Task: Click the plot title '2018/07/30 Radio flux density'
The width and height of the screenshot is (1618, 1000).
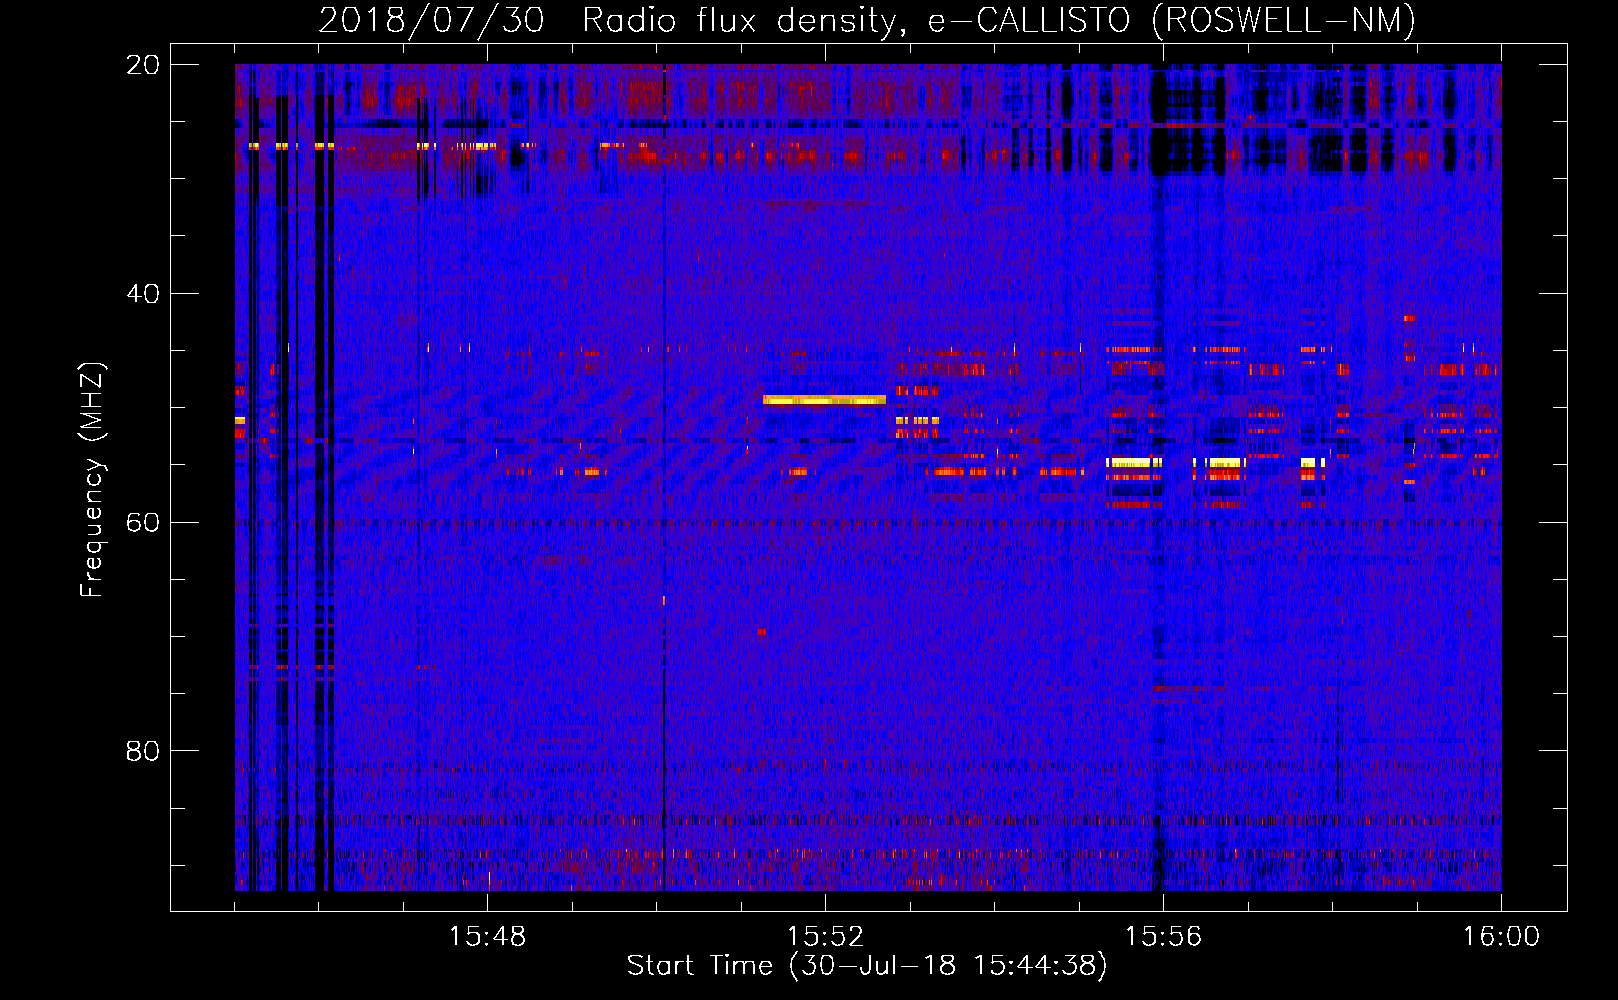Action: coord(866,20)
